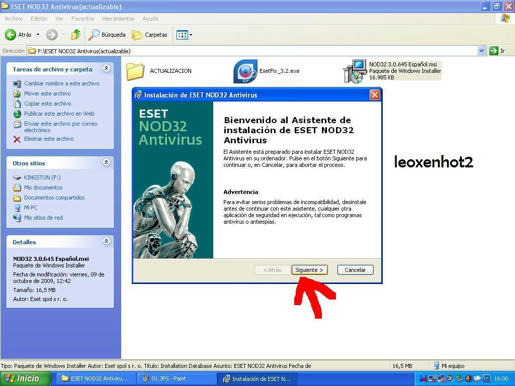Click Cambiar nombre a este archivo
Image resolution: width=515 pixels, height=386 pixels.
tap(62, 83)
